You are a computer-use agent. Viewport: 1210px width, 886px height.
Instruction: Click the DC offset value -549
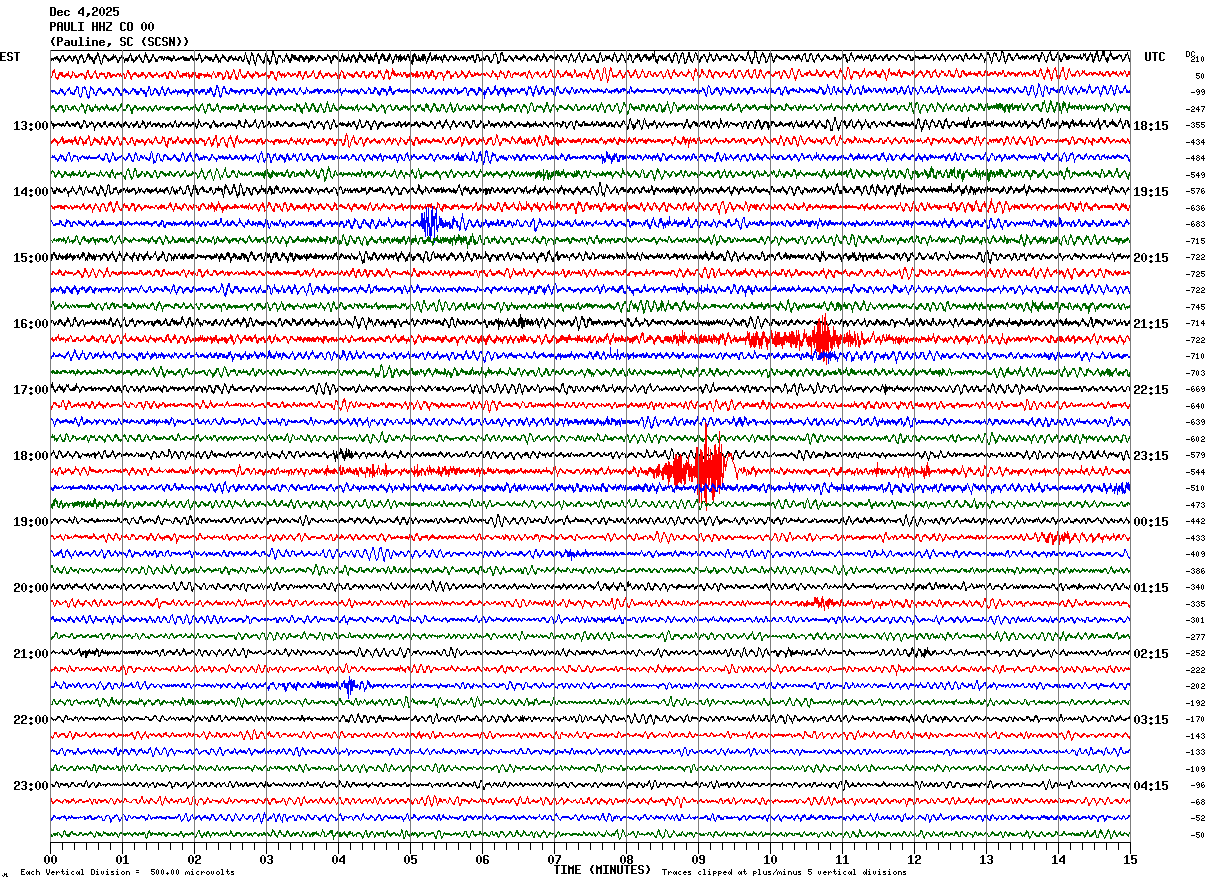point(1196,175)
